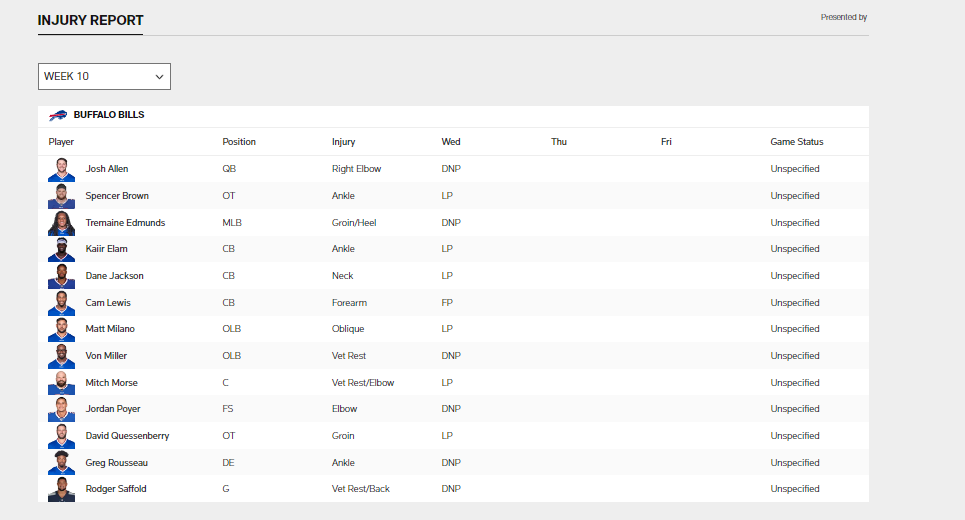The width and height of the screenshot is (965, 520).
Task: Open David Quessenberry's player link
Action: 127,436
